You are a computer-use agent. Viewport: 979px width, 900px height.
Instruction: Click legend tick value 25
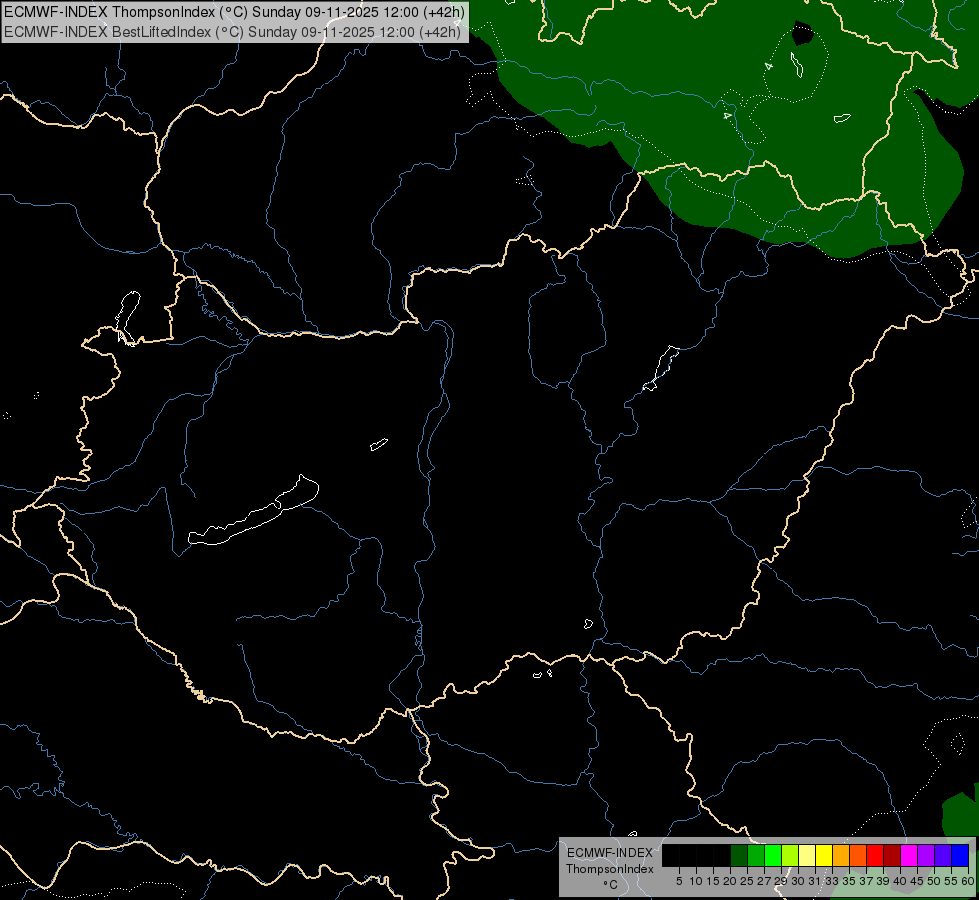pos(747,881)
